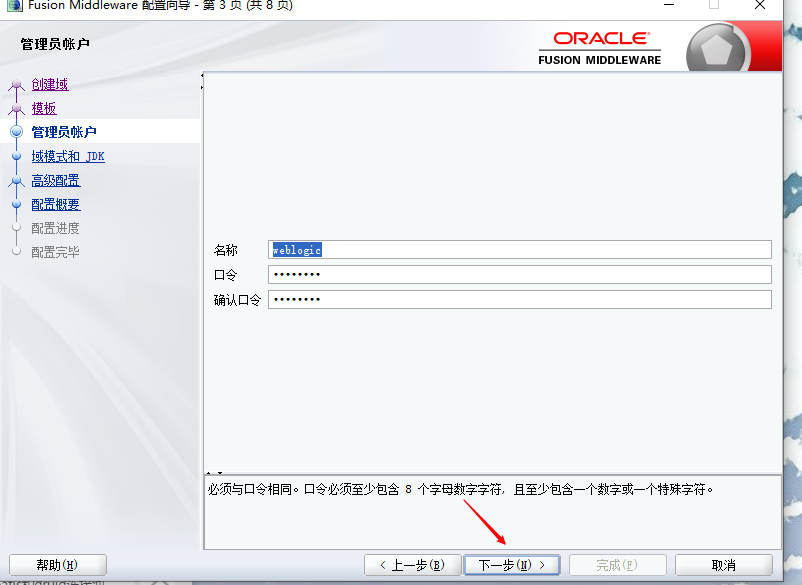Screen dimensions: 802x585
Task: Open the 高级配置 link
Action: (x=55, y=180)
